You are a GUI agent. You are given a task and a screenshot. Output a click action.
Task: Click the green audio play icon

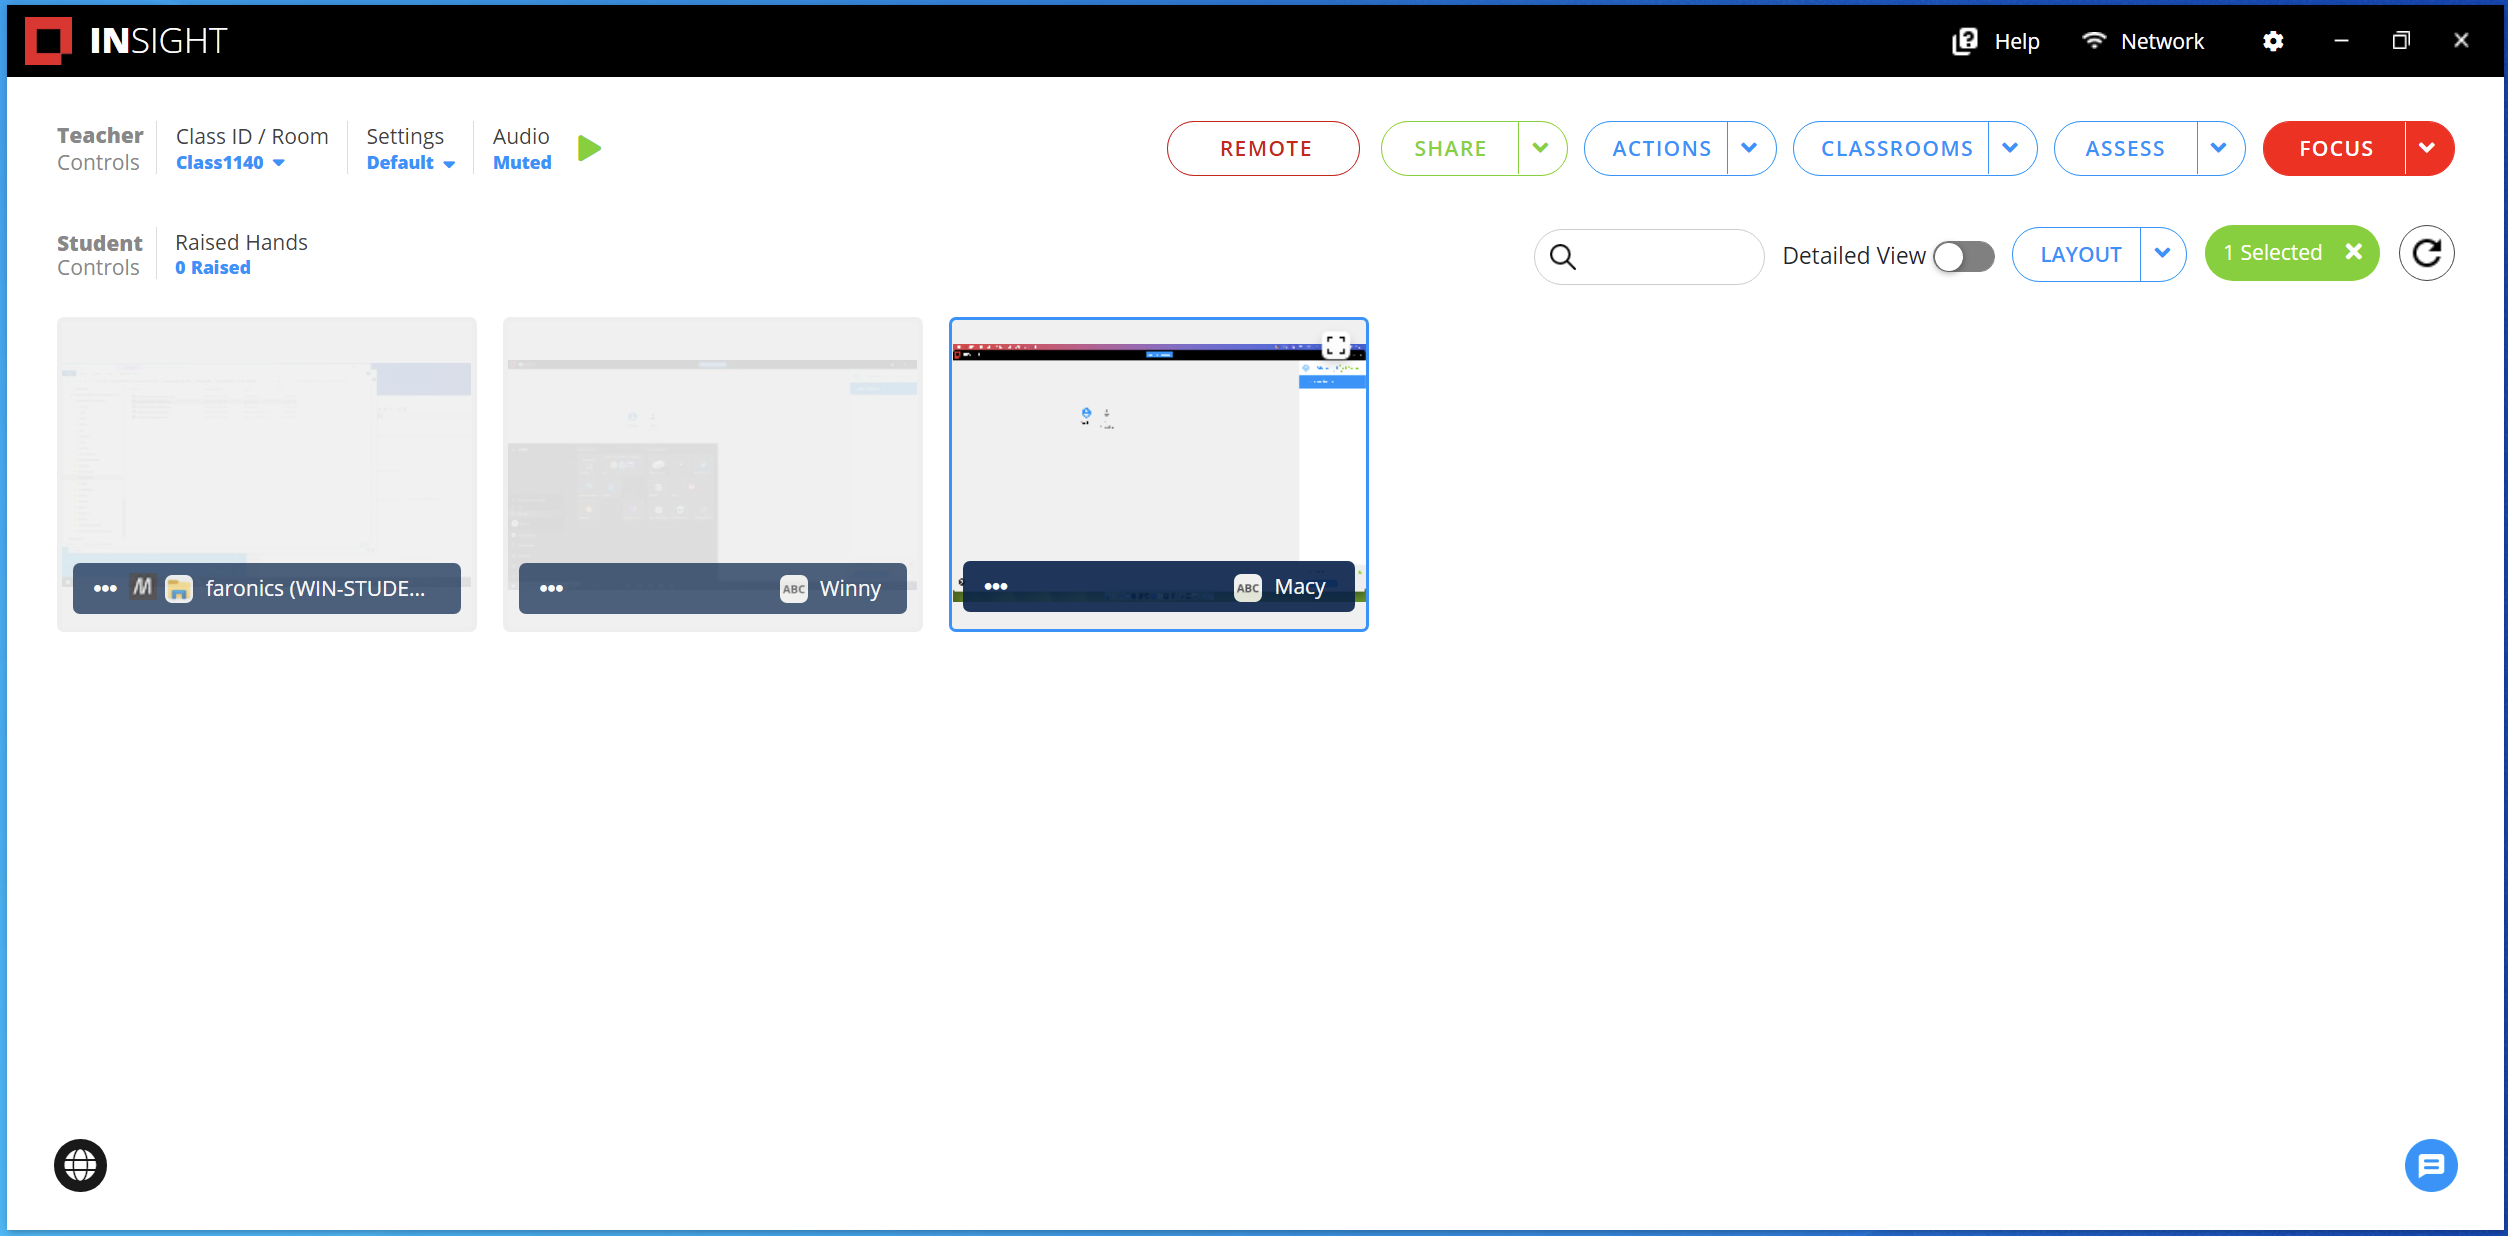589,148
